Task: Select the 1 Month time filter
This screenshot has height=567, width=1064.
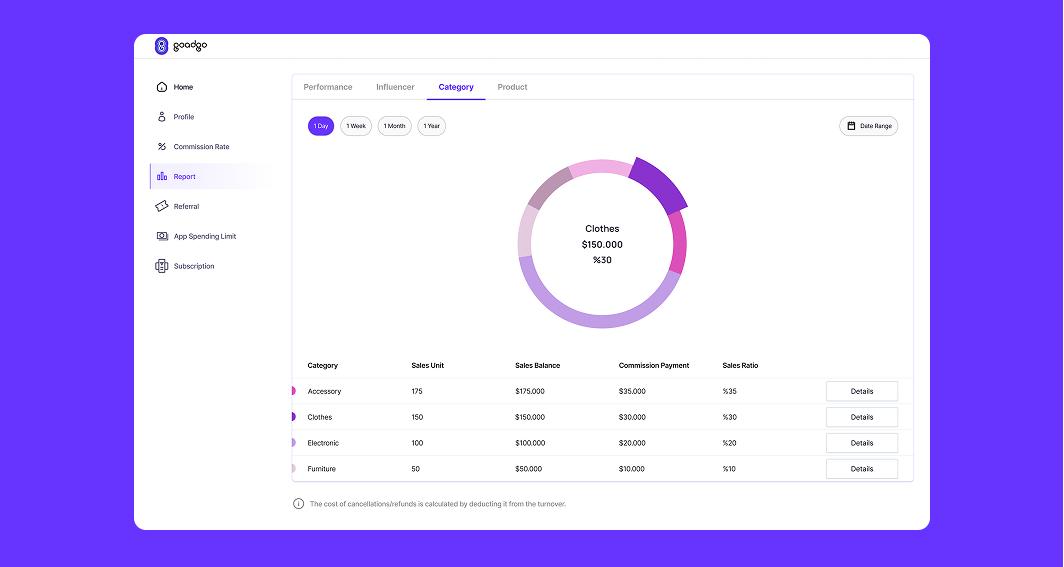Action: 394,126
